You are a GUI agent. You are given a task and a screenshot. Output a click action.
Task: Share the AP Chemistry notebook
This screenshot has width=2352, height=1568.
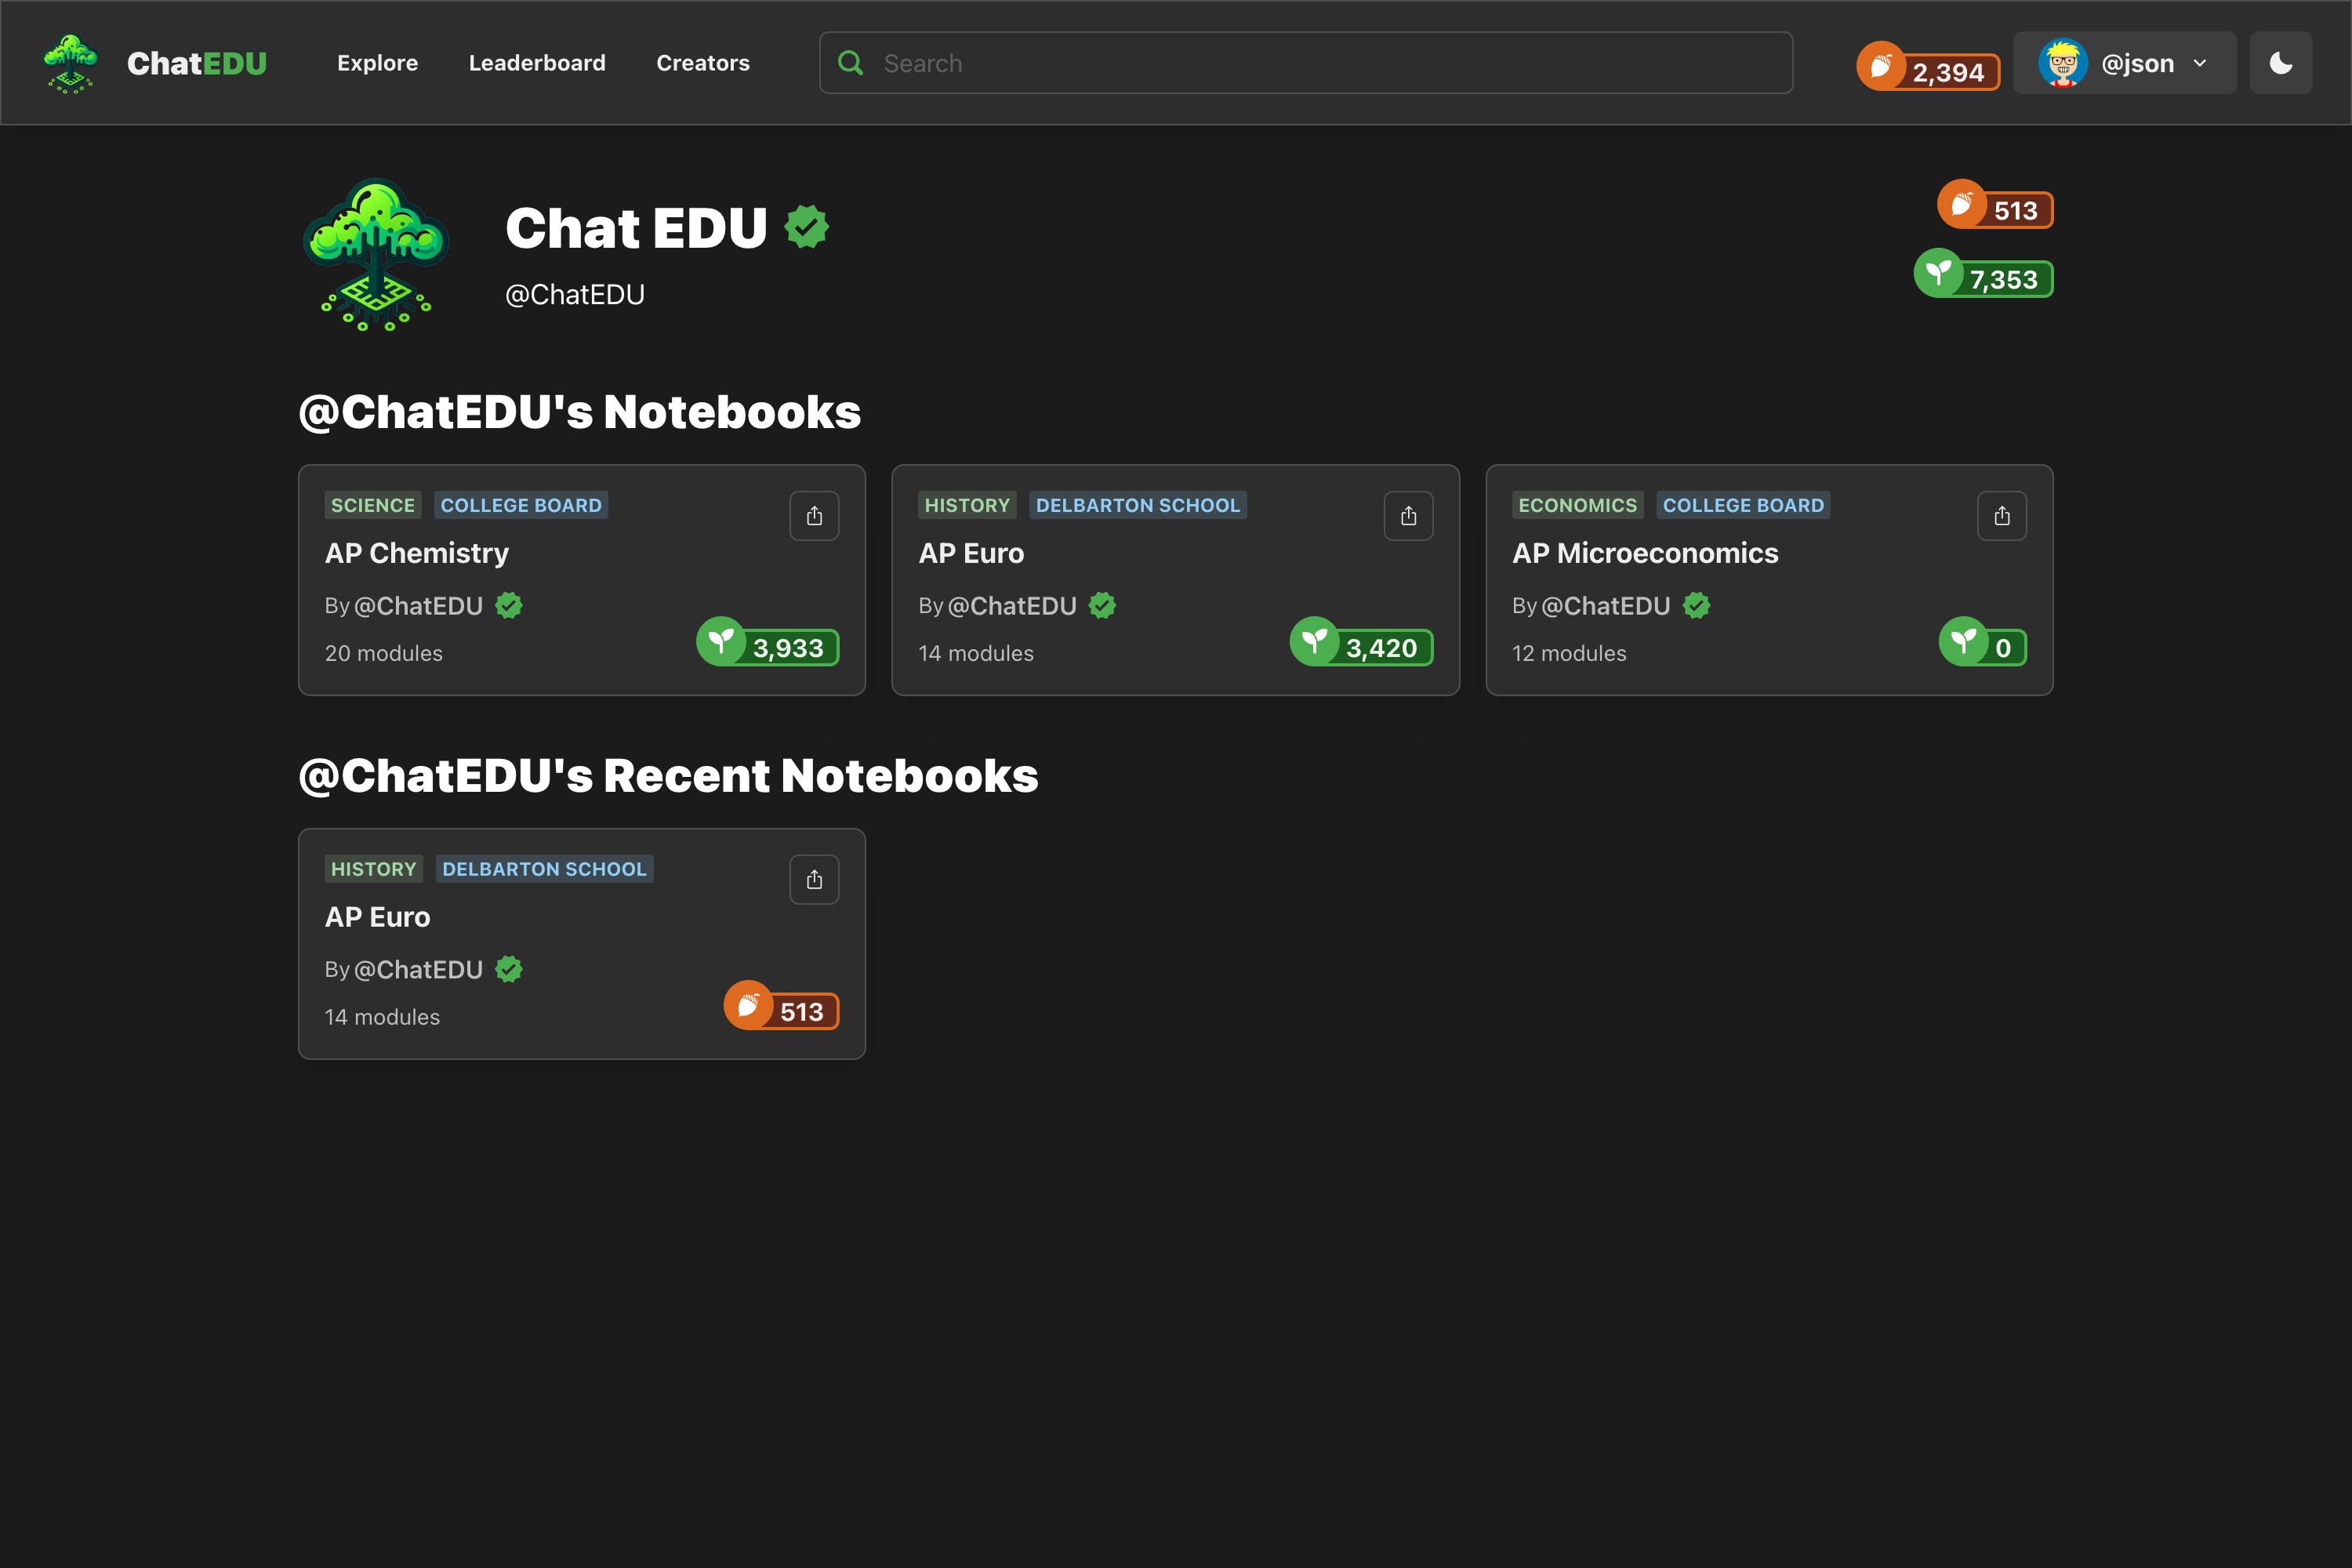click(814, 516)
